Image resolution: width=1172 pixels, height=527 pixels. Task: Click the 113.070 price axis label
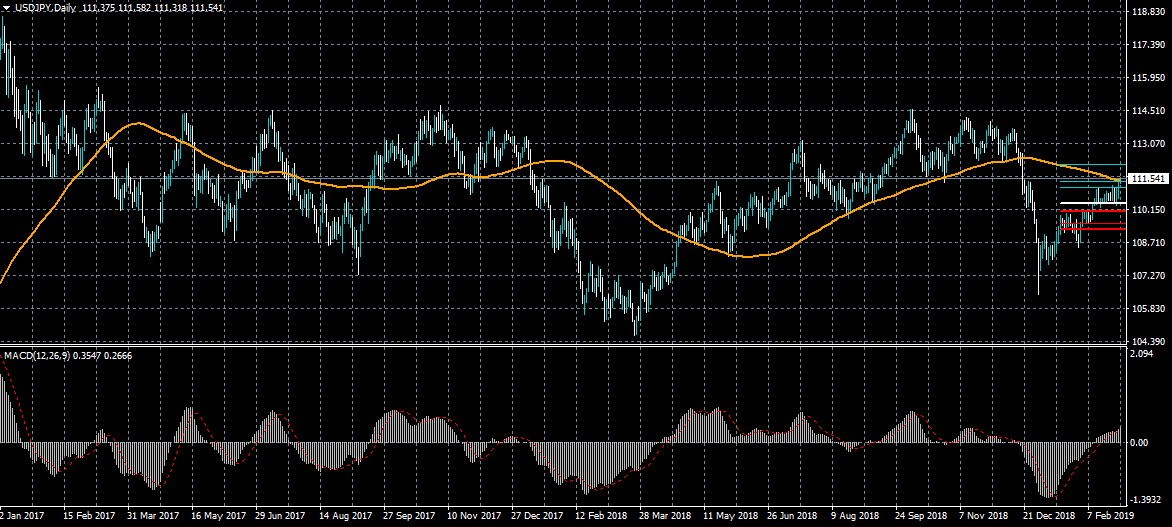(1148, 143)
